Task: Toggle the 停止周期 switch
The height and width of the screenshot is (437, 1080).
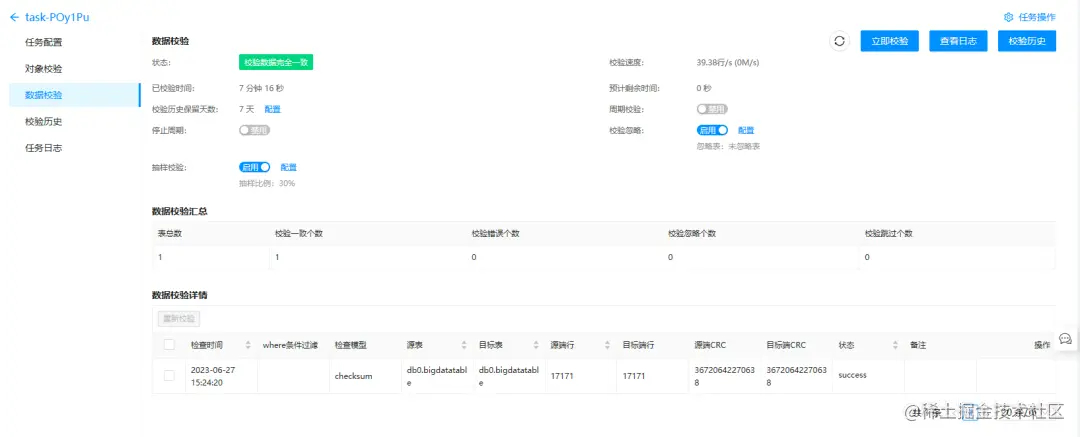Action: pyautogui.click(x=254, y=130)
